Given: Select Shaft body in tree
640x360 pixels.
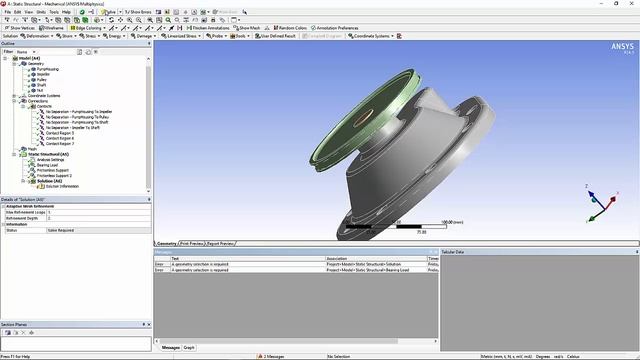Looking at the screenshot, I should pos(41,85).
